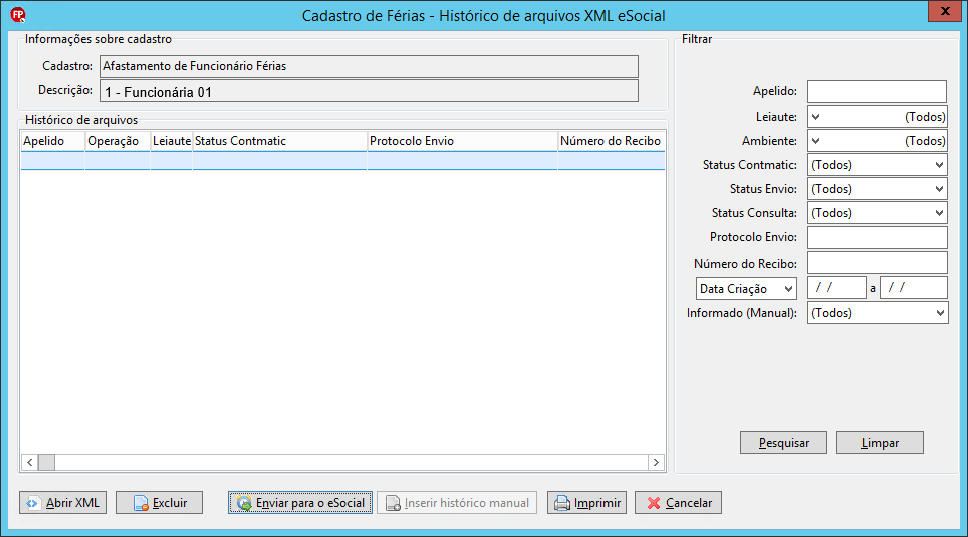The height and width of the screenshot is (537, 968).
Task: Click the Número do Recibo column header
Action: 611,141
